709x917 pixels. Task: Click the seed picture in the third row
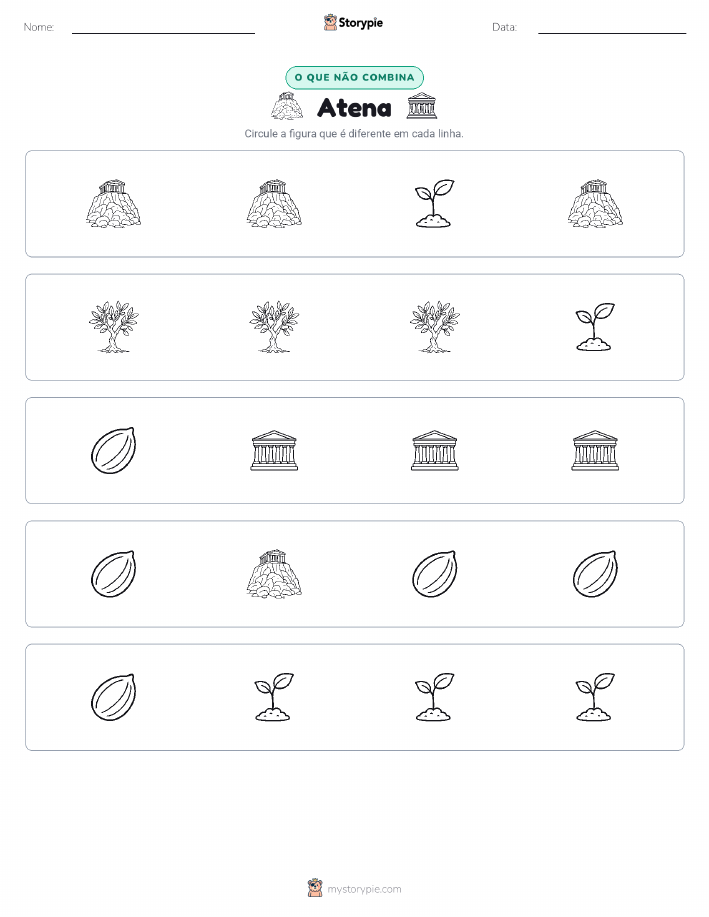(113, 450)
